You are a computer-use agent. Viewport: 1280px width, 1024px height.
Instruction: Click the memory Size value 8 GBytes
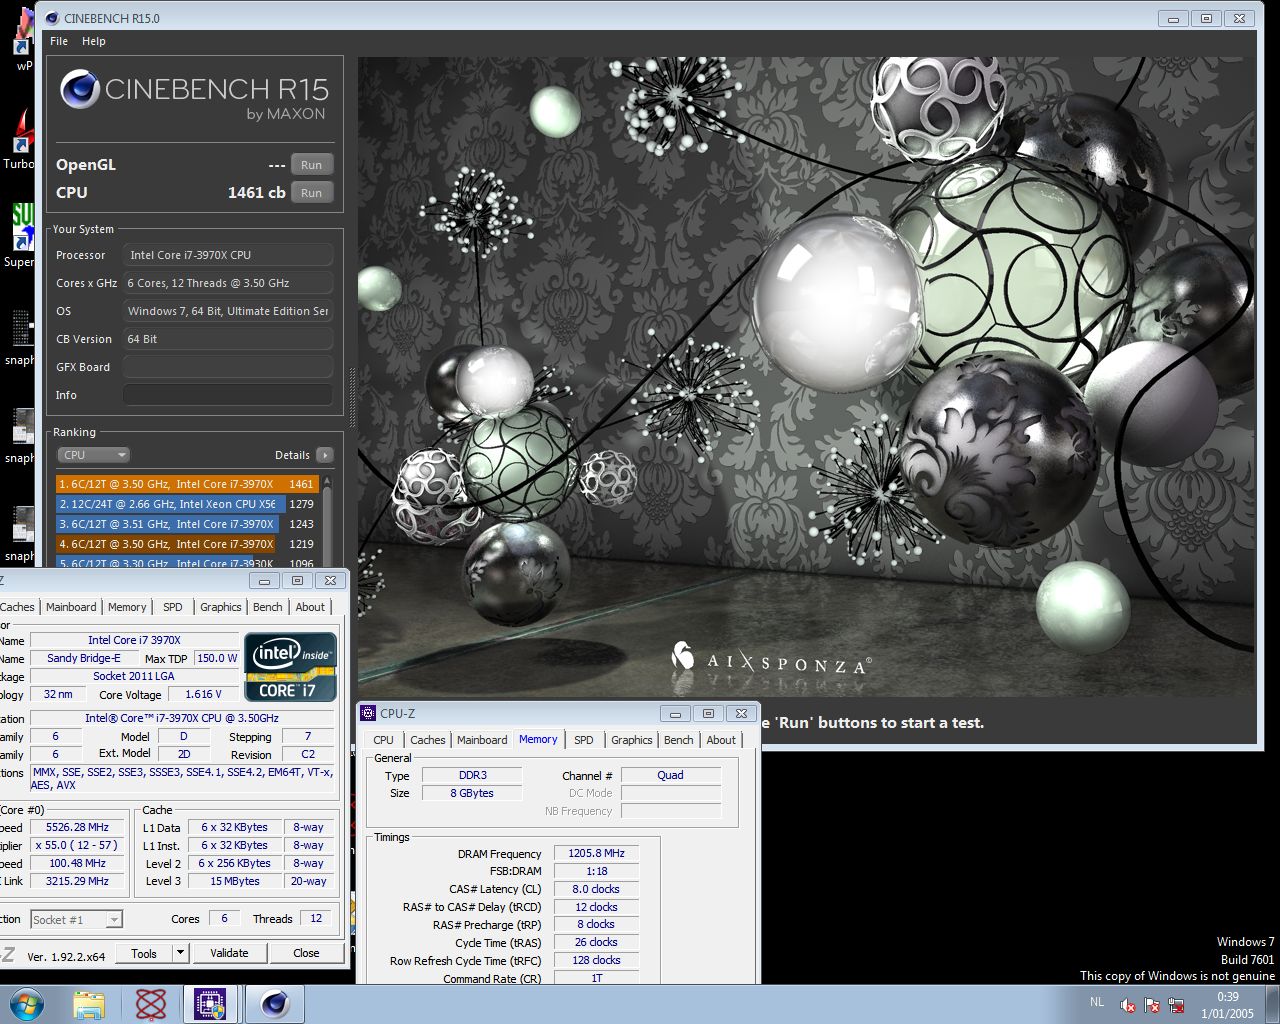(x=472, y=793)
